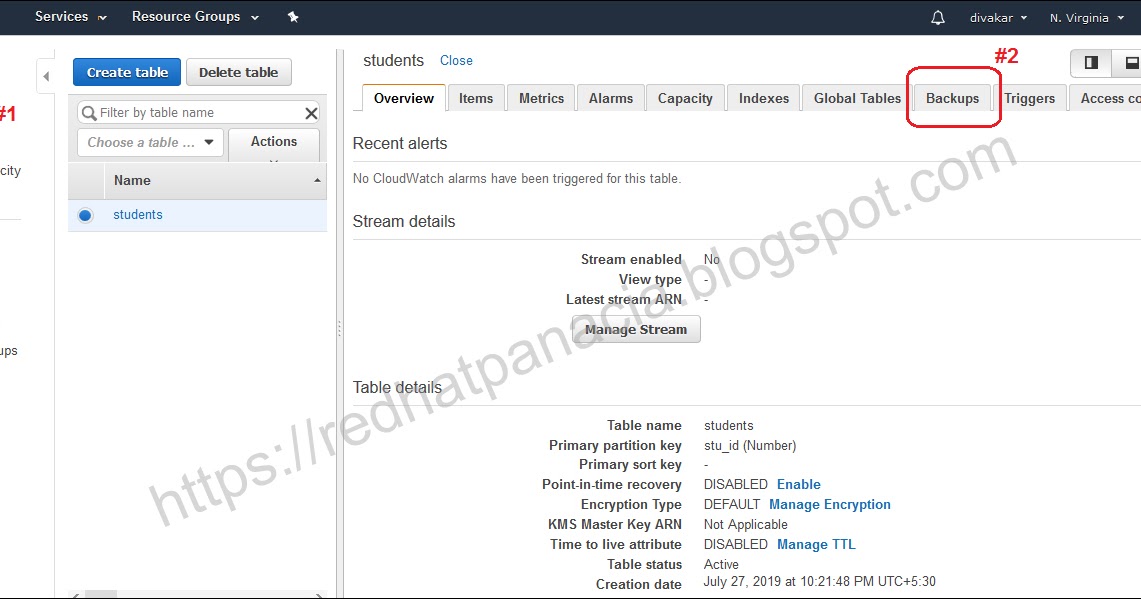Open the Services menu
The image size is (1141, 599).
[x=62, y=17]
